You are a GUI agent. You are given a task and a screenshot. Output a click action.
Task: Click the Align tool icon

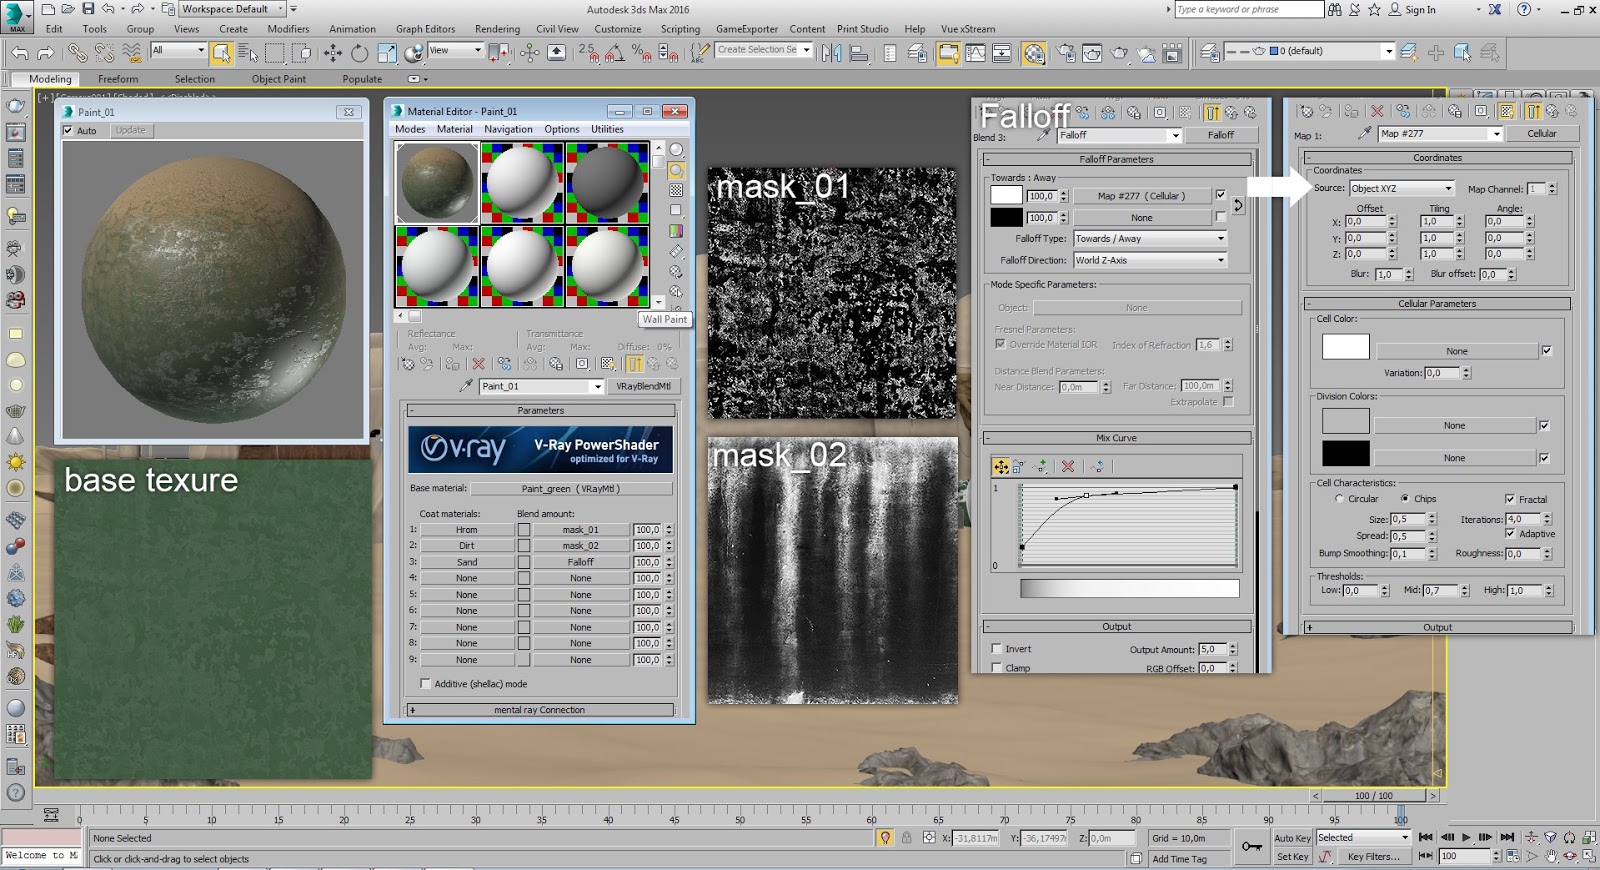point(858,52)
